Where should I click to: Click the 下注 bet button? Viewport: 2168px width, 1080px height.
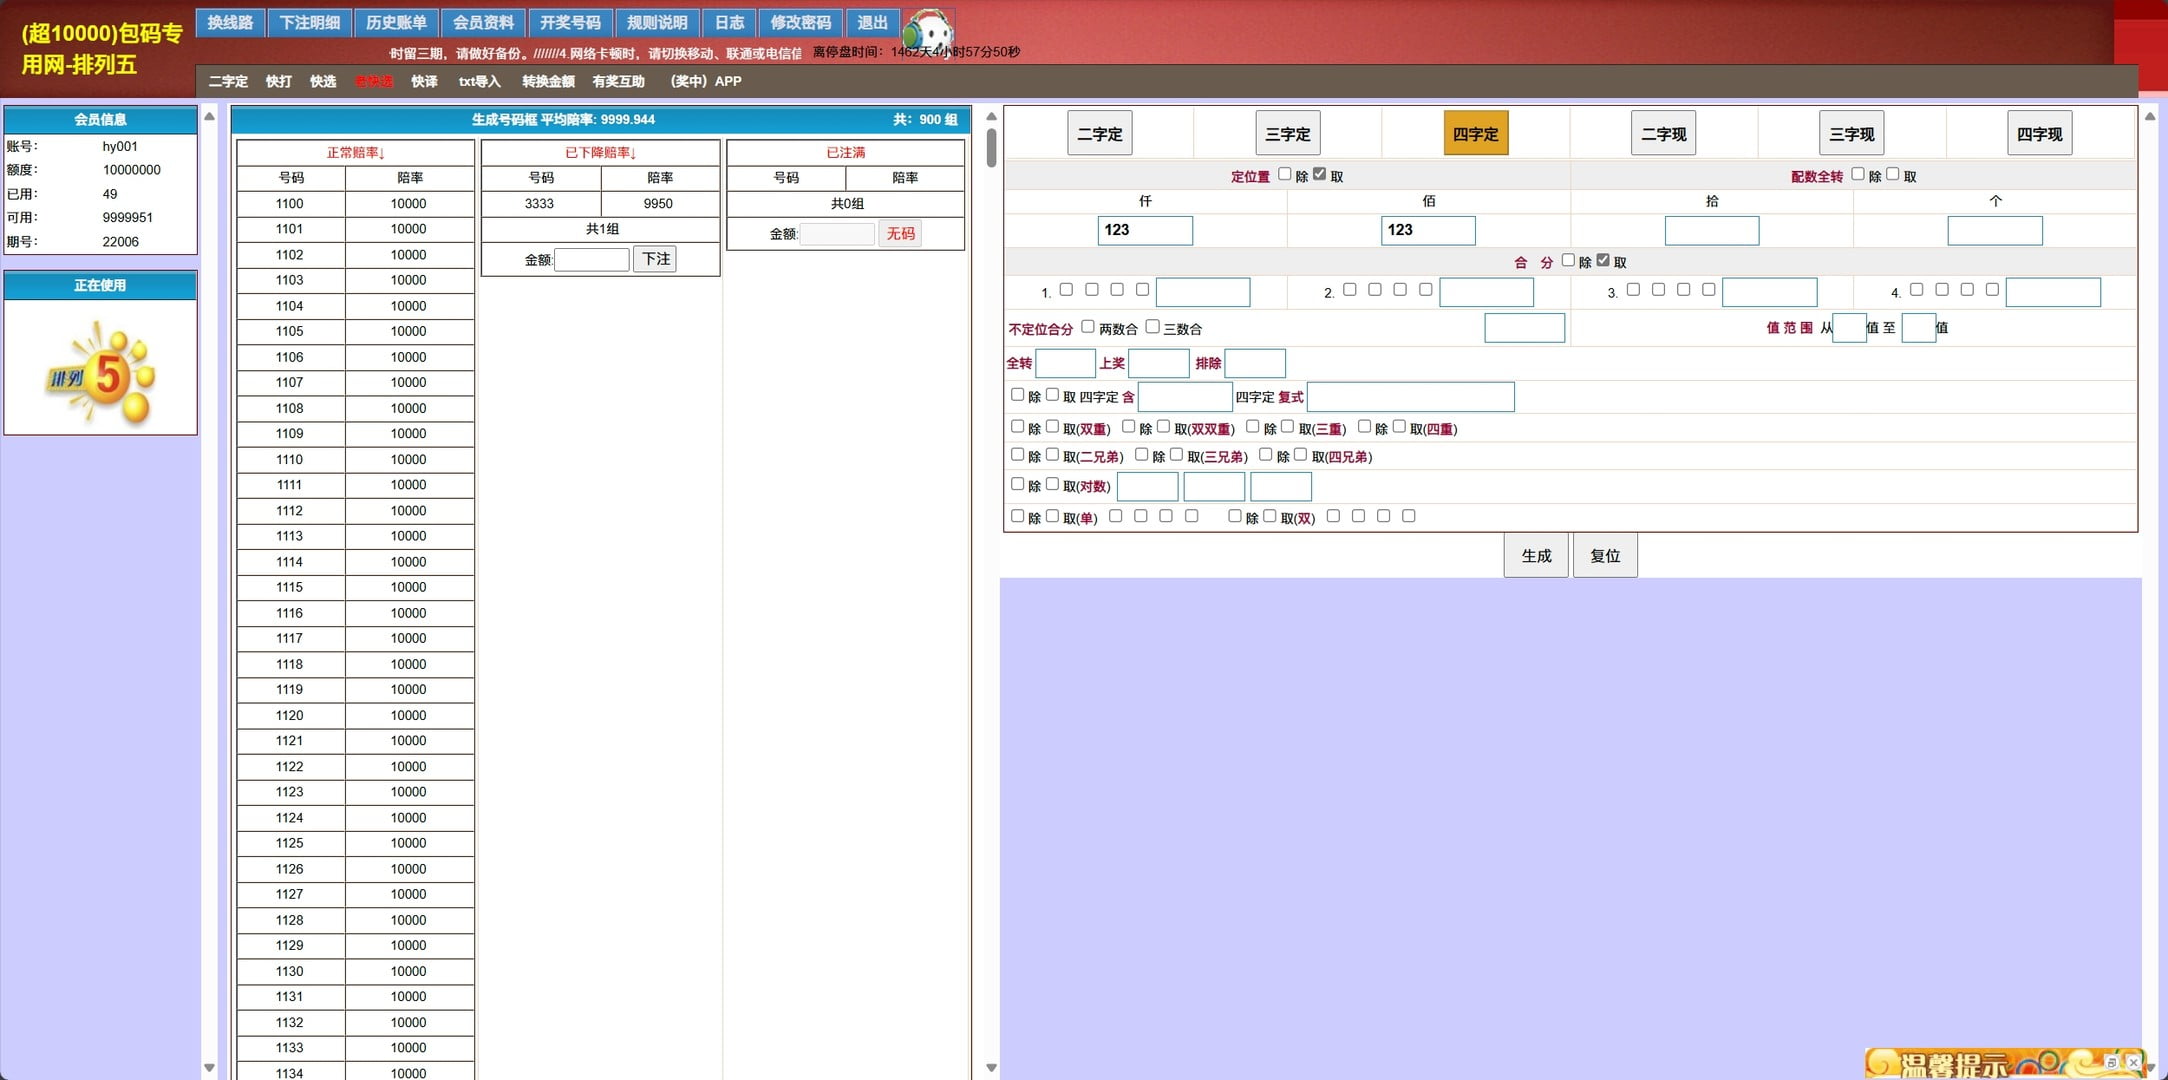(x=655, y=259)
